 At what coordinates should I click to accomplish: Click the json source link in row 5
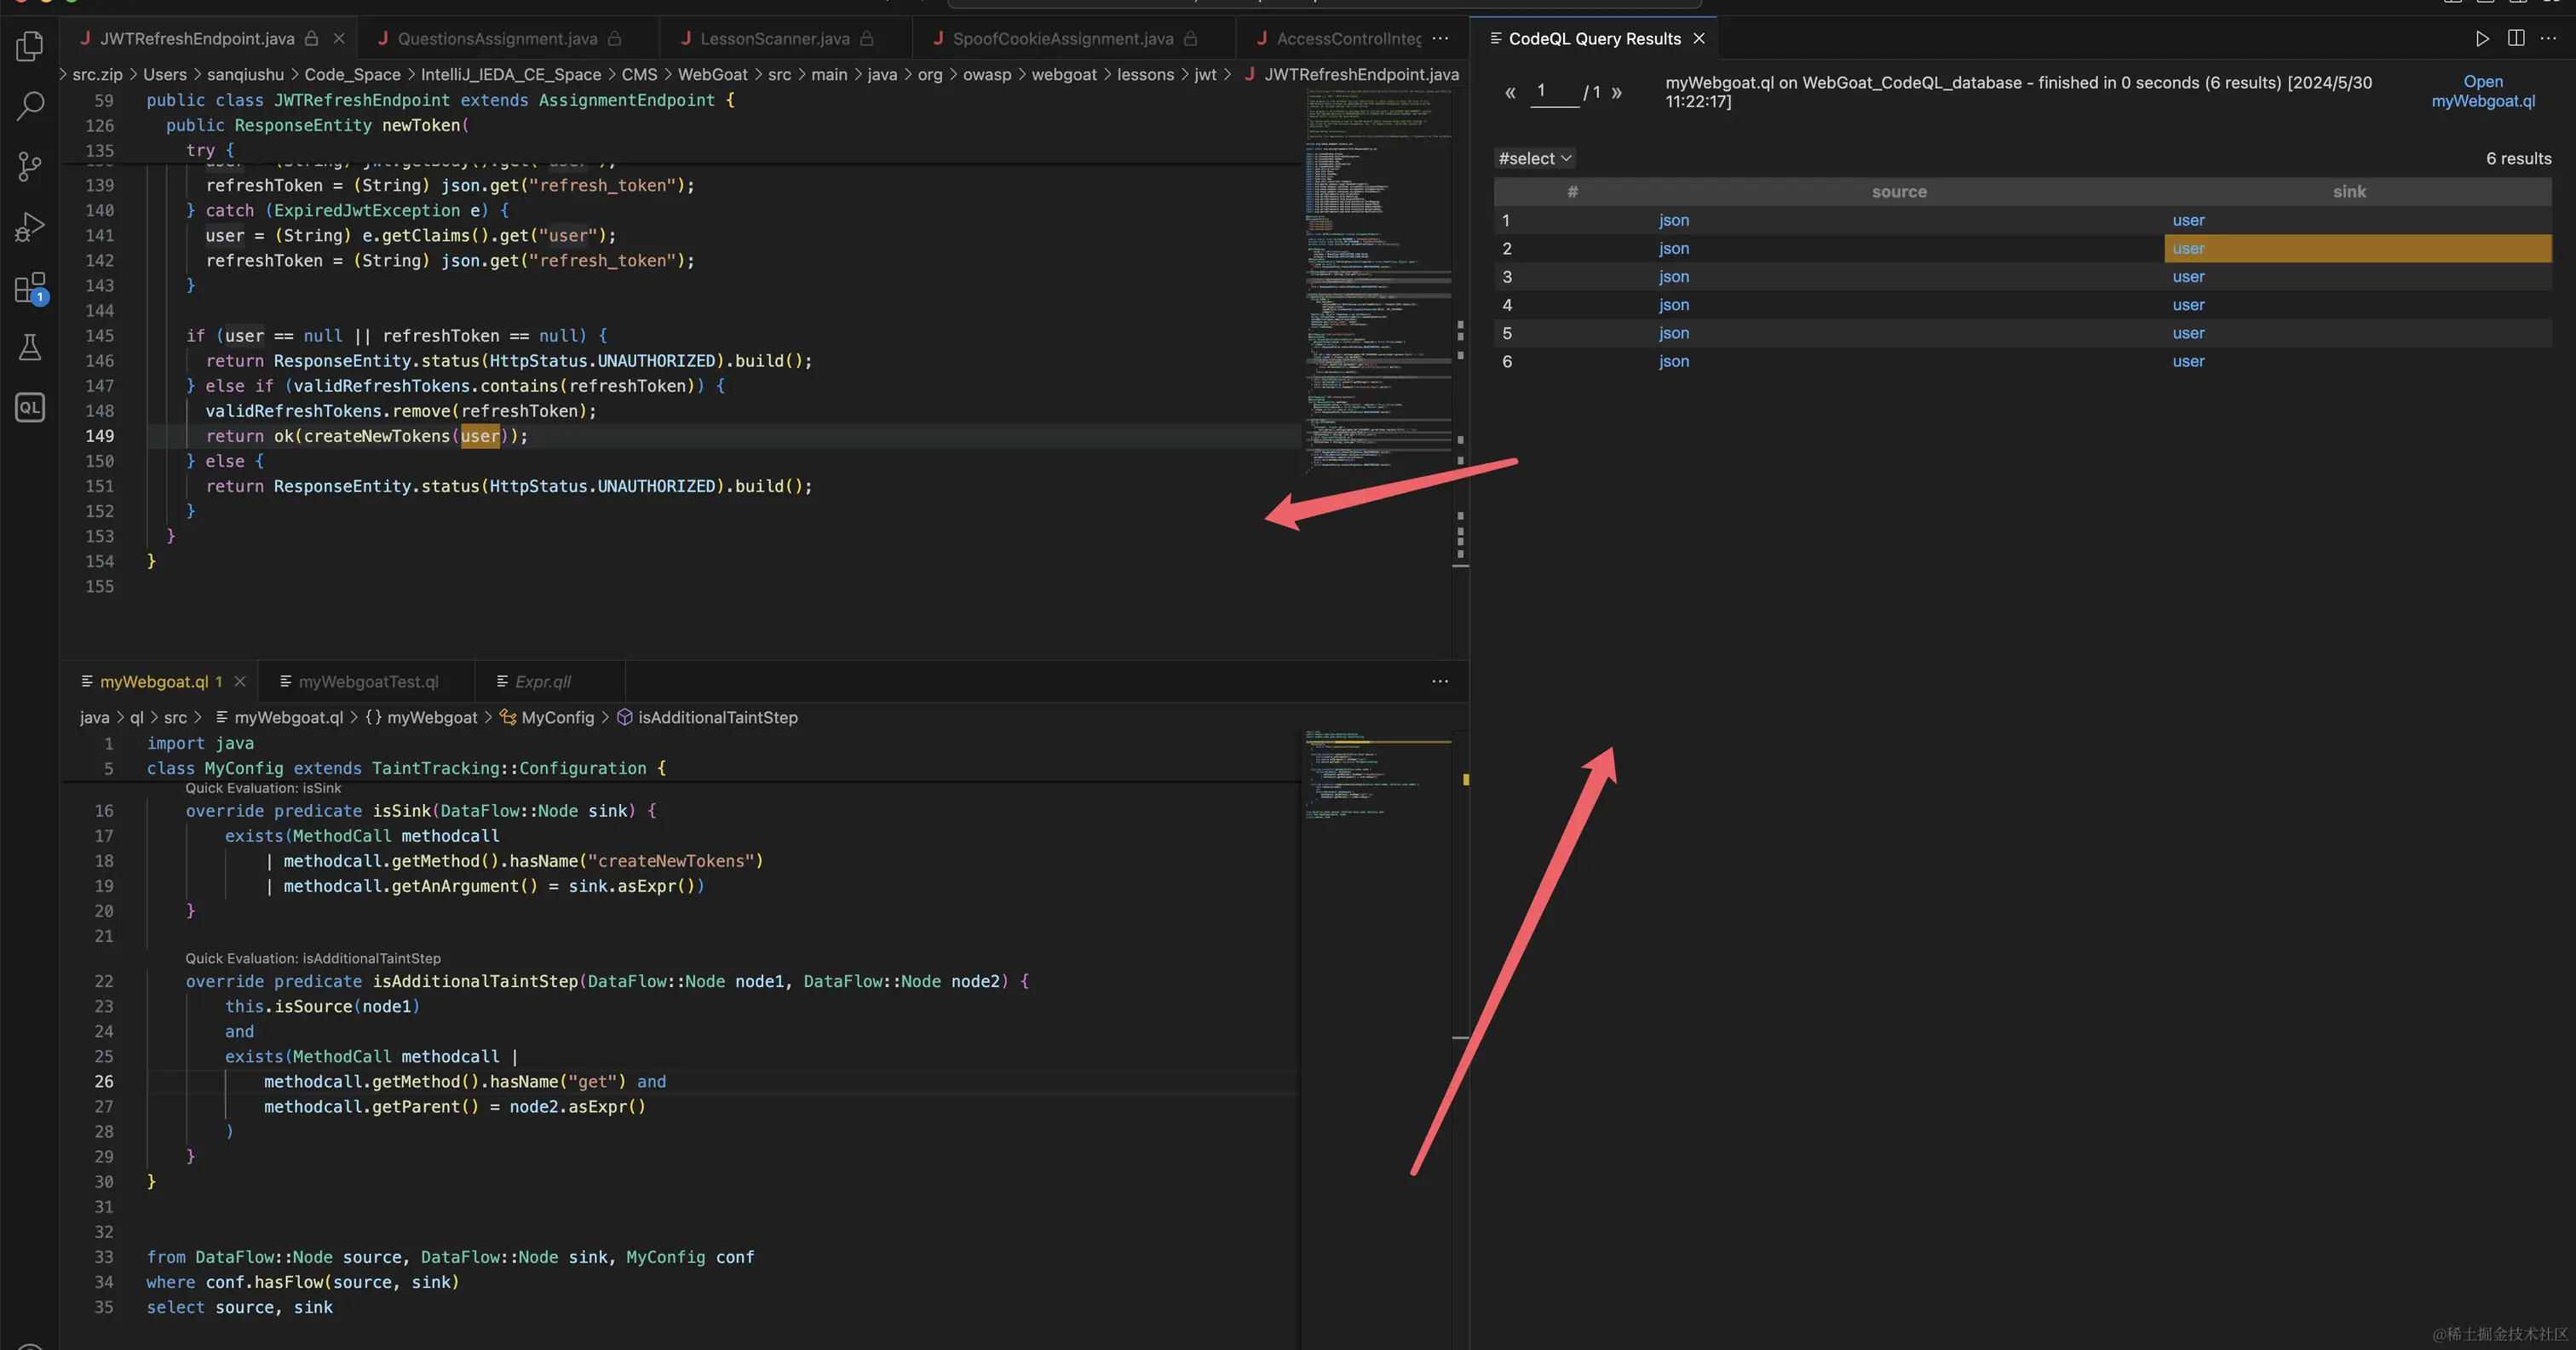[x=1674, y=333]
